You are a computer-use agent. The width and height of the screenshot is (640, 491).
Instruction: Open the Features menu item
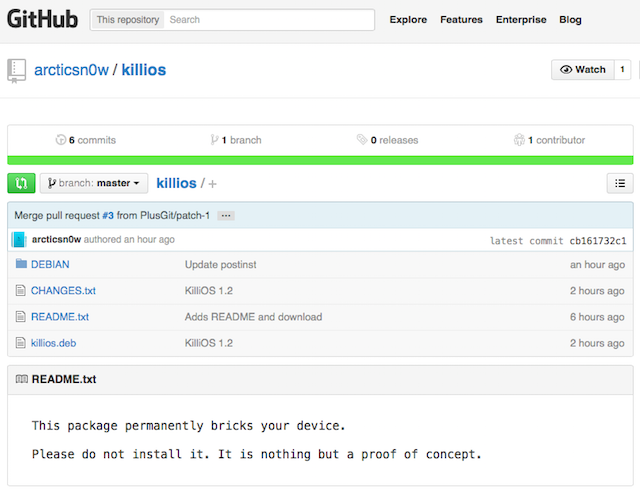coord(461,20)
